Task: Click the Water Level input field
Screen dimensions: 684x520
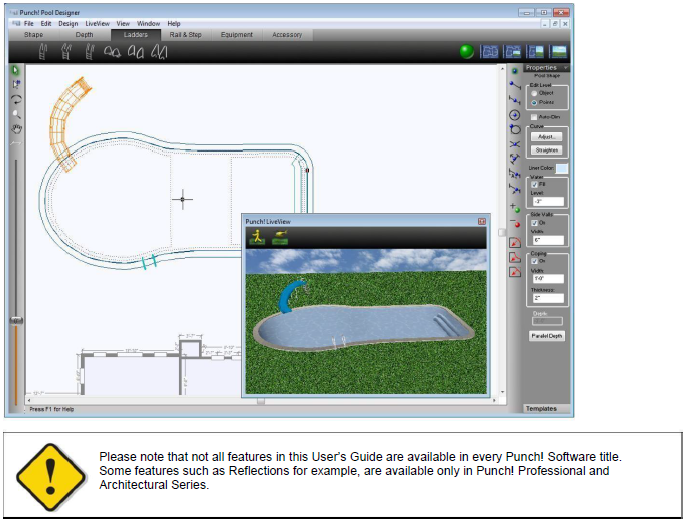Action: [x=548, y=202]
